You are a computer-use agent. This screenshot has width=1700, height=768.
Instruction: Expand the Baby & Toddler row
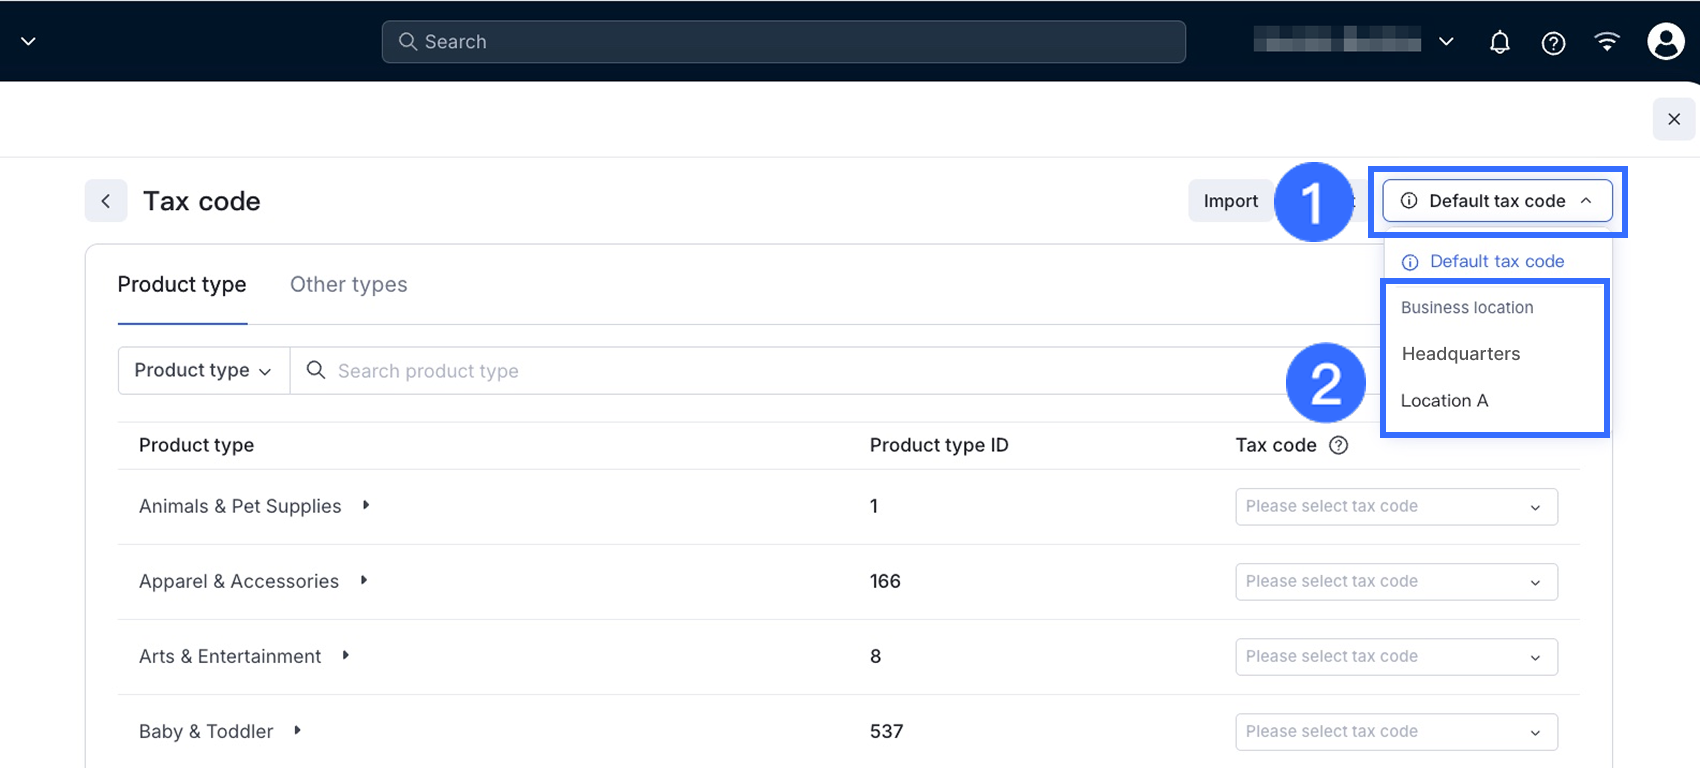[298, 731]
